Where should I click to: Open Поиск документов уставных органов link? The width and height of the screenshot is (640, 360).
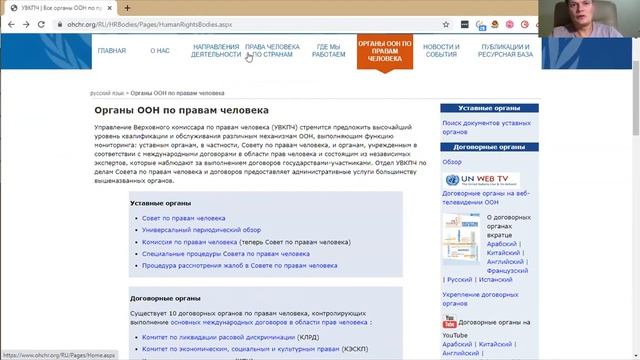pos(487,127)
